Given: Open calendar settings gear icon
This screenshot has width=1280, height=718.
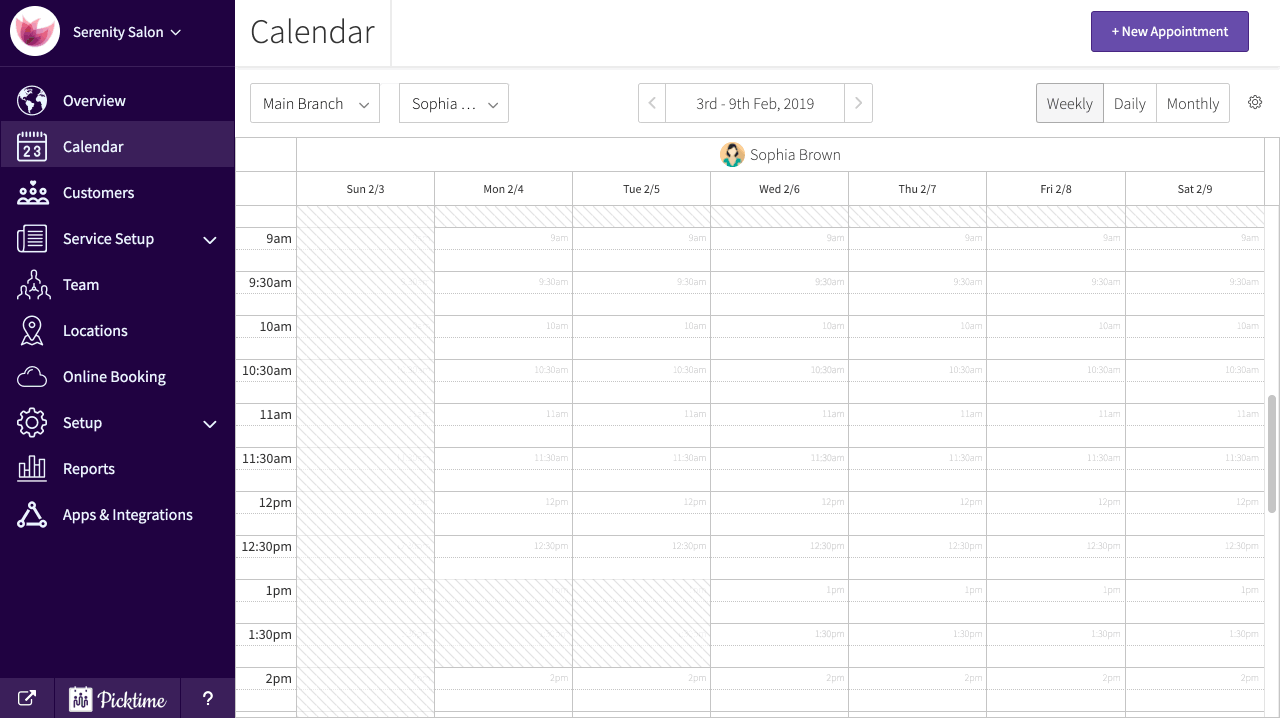Looking at the screenshot, I should coord(1255,103).
